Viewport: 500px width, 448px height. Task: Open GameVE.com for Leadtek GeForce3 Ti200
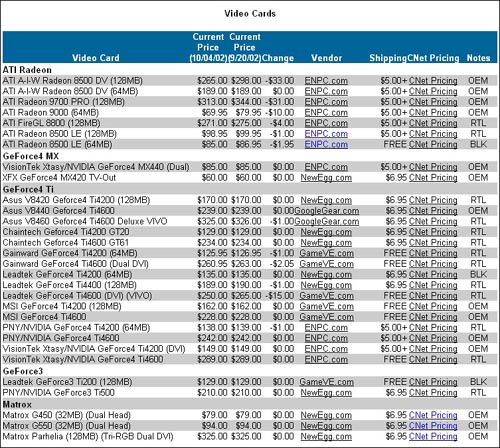coord(326,382)
